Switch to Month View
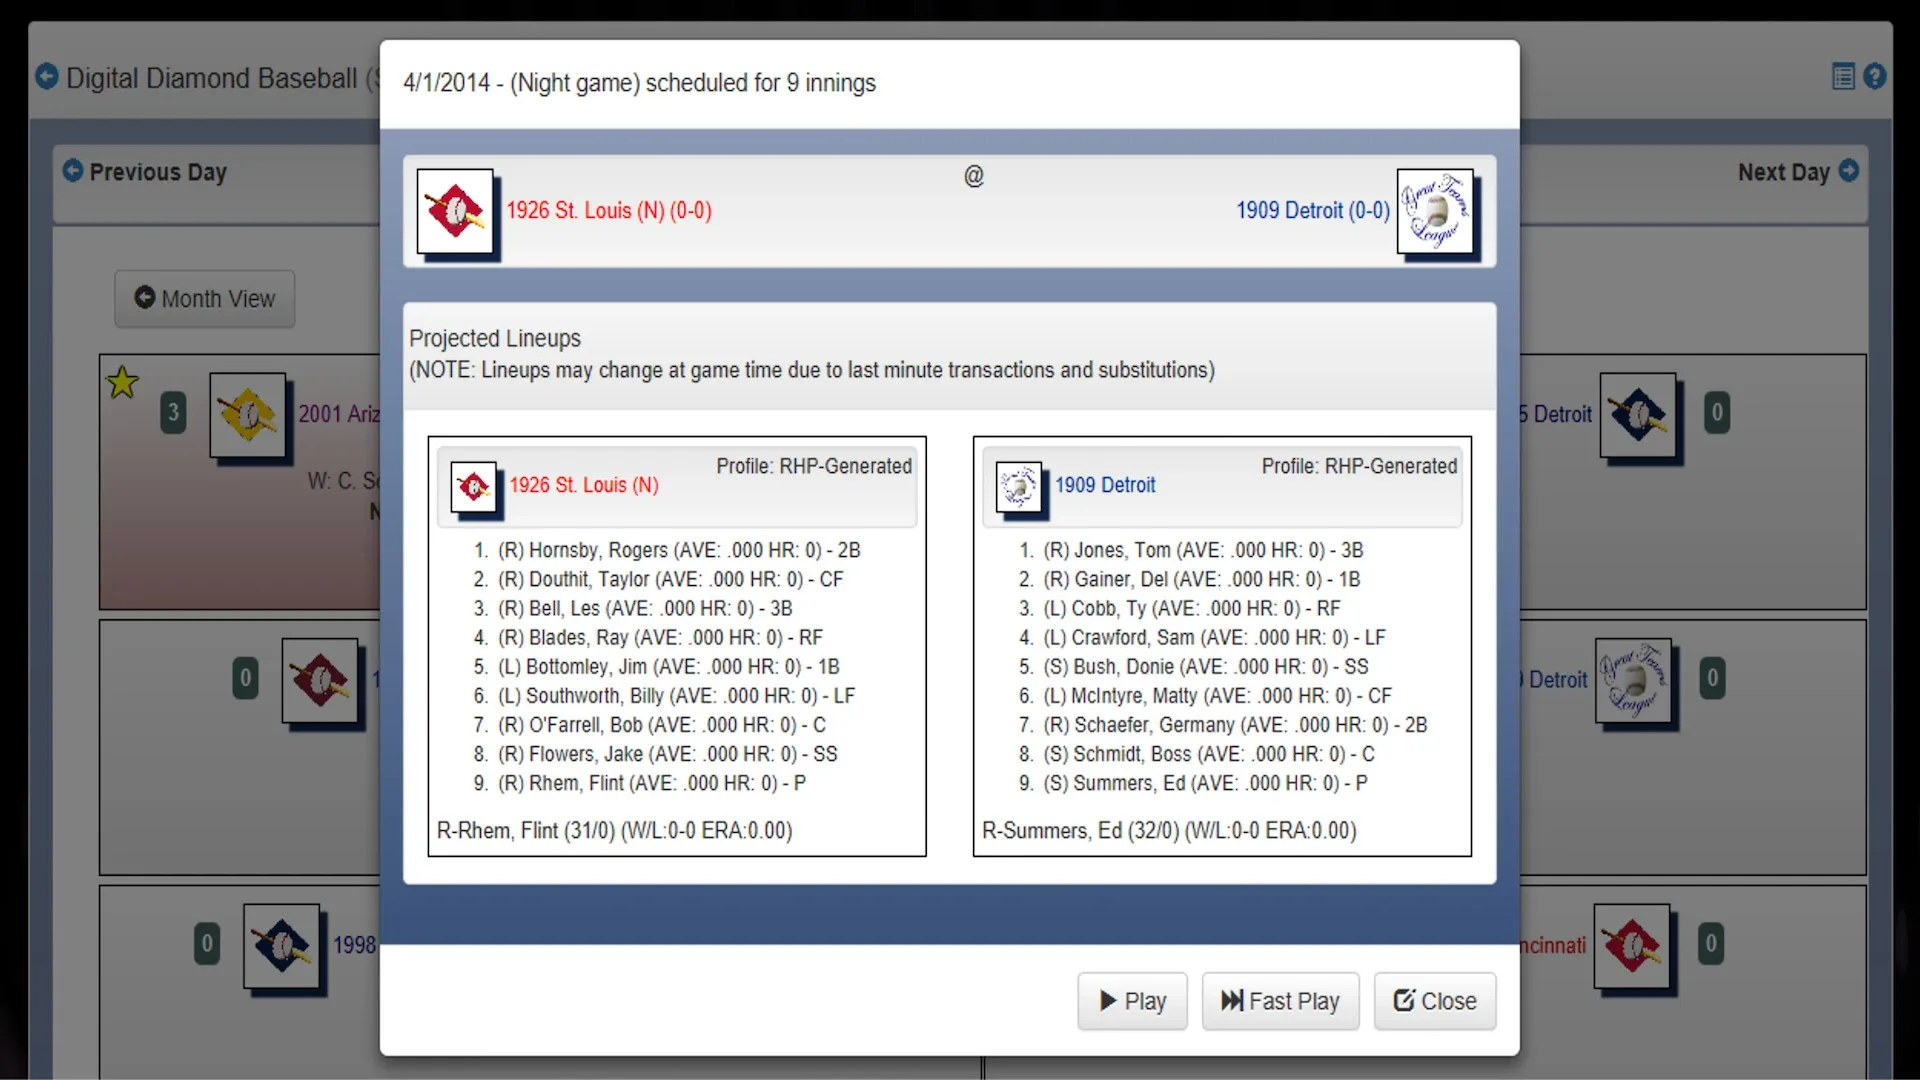 click(204, 299)
